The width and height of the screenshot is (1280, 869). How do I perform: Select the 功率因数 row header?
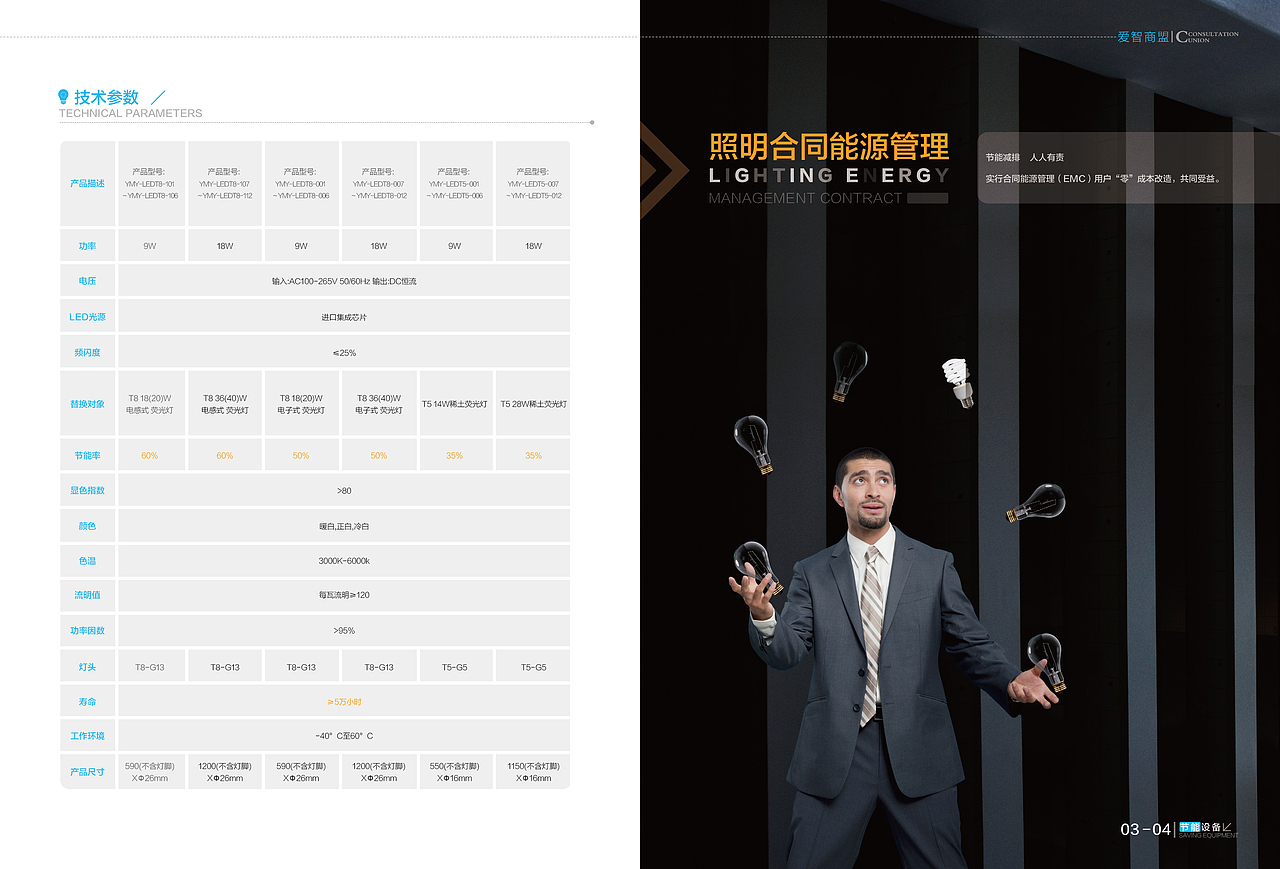[x=87, y=631]
